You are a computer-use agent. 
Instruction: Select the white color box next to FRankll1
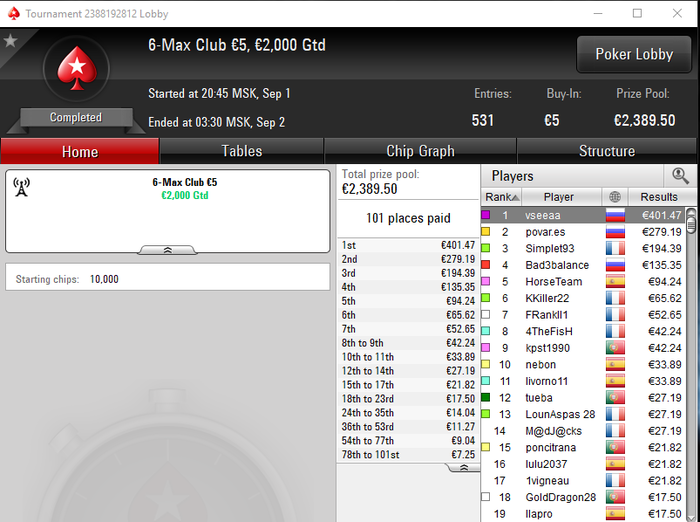click(x=486, y=315)
